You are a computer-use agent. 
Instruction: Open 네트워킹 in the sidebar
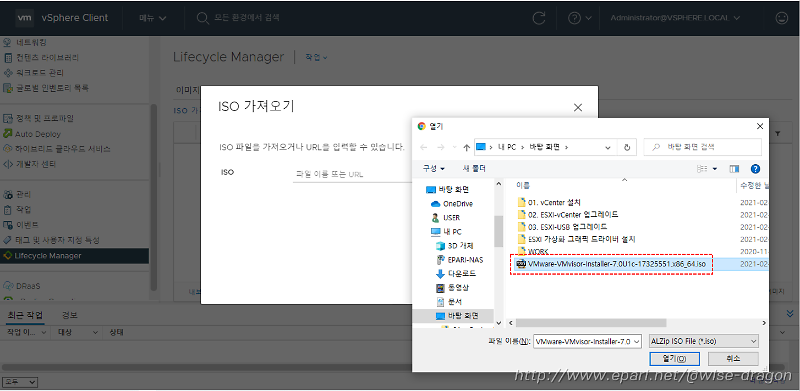32,43
